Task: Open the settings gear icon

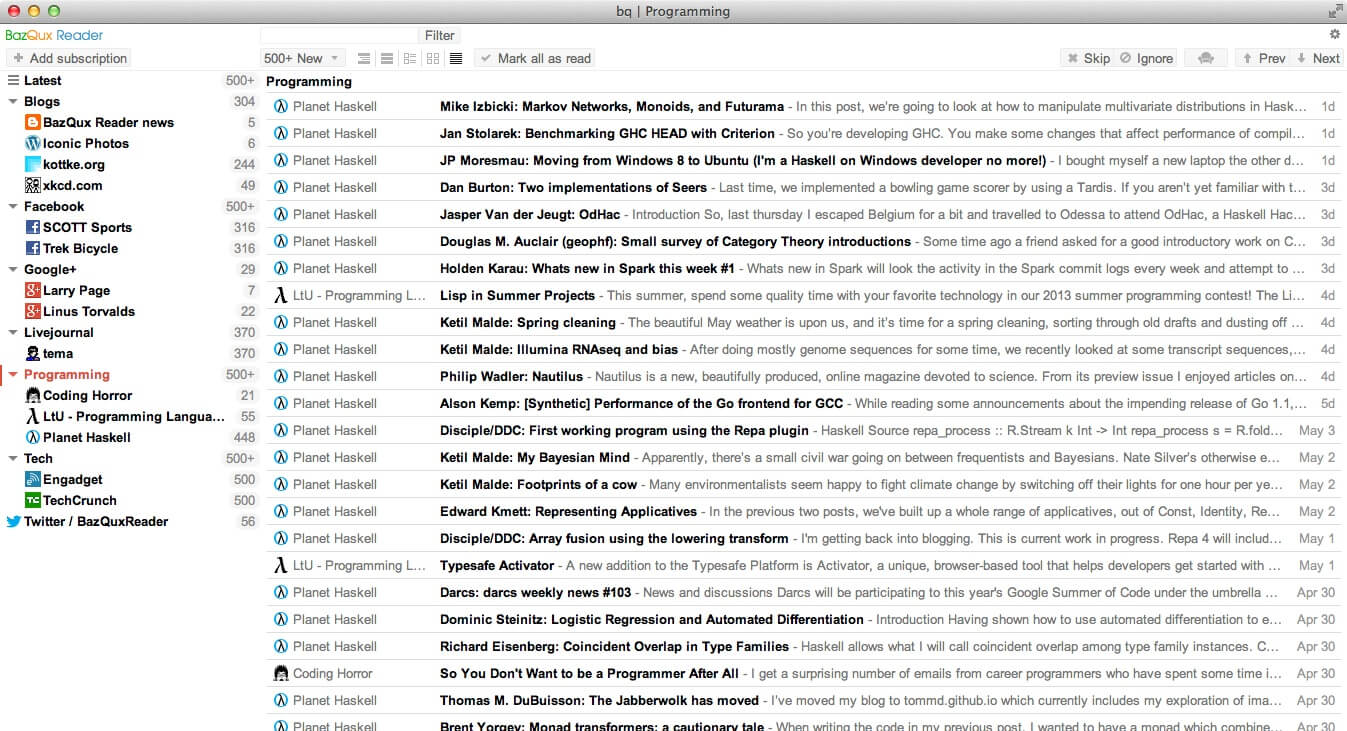Action: coord(1334,34)
